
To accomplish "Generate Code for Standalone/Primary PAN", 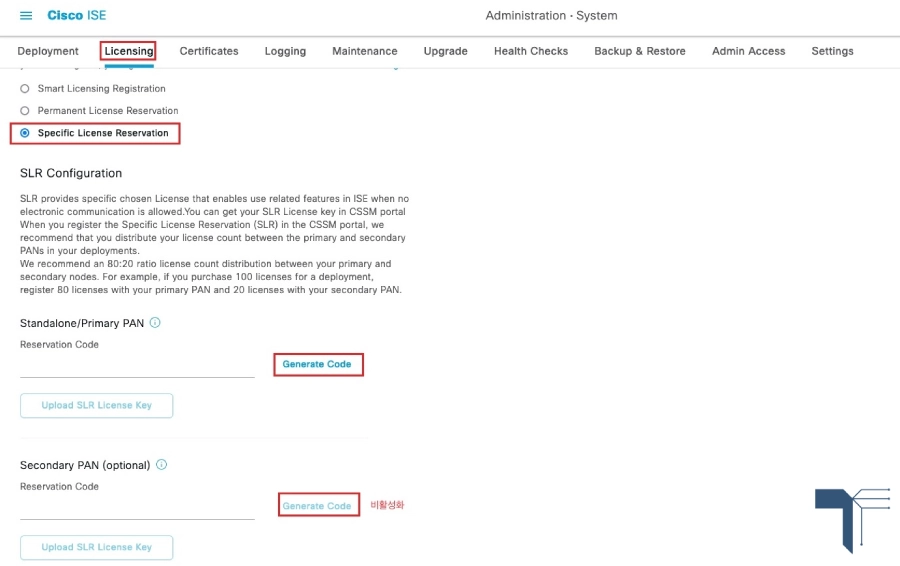I will tap(317, 364).
